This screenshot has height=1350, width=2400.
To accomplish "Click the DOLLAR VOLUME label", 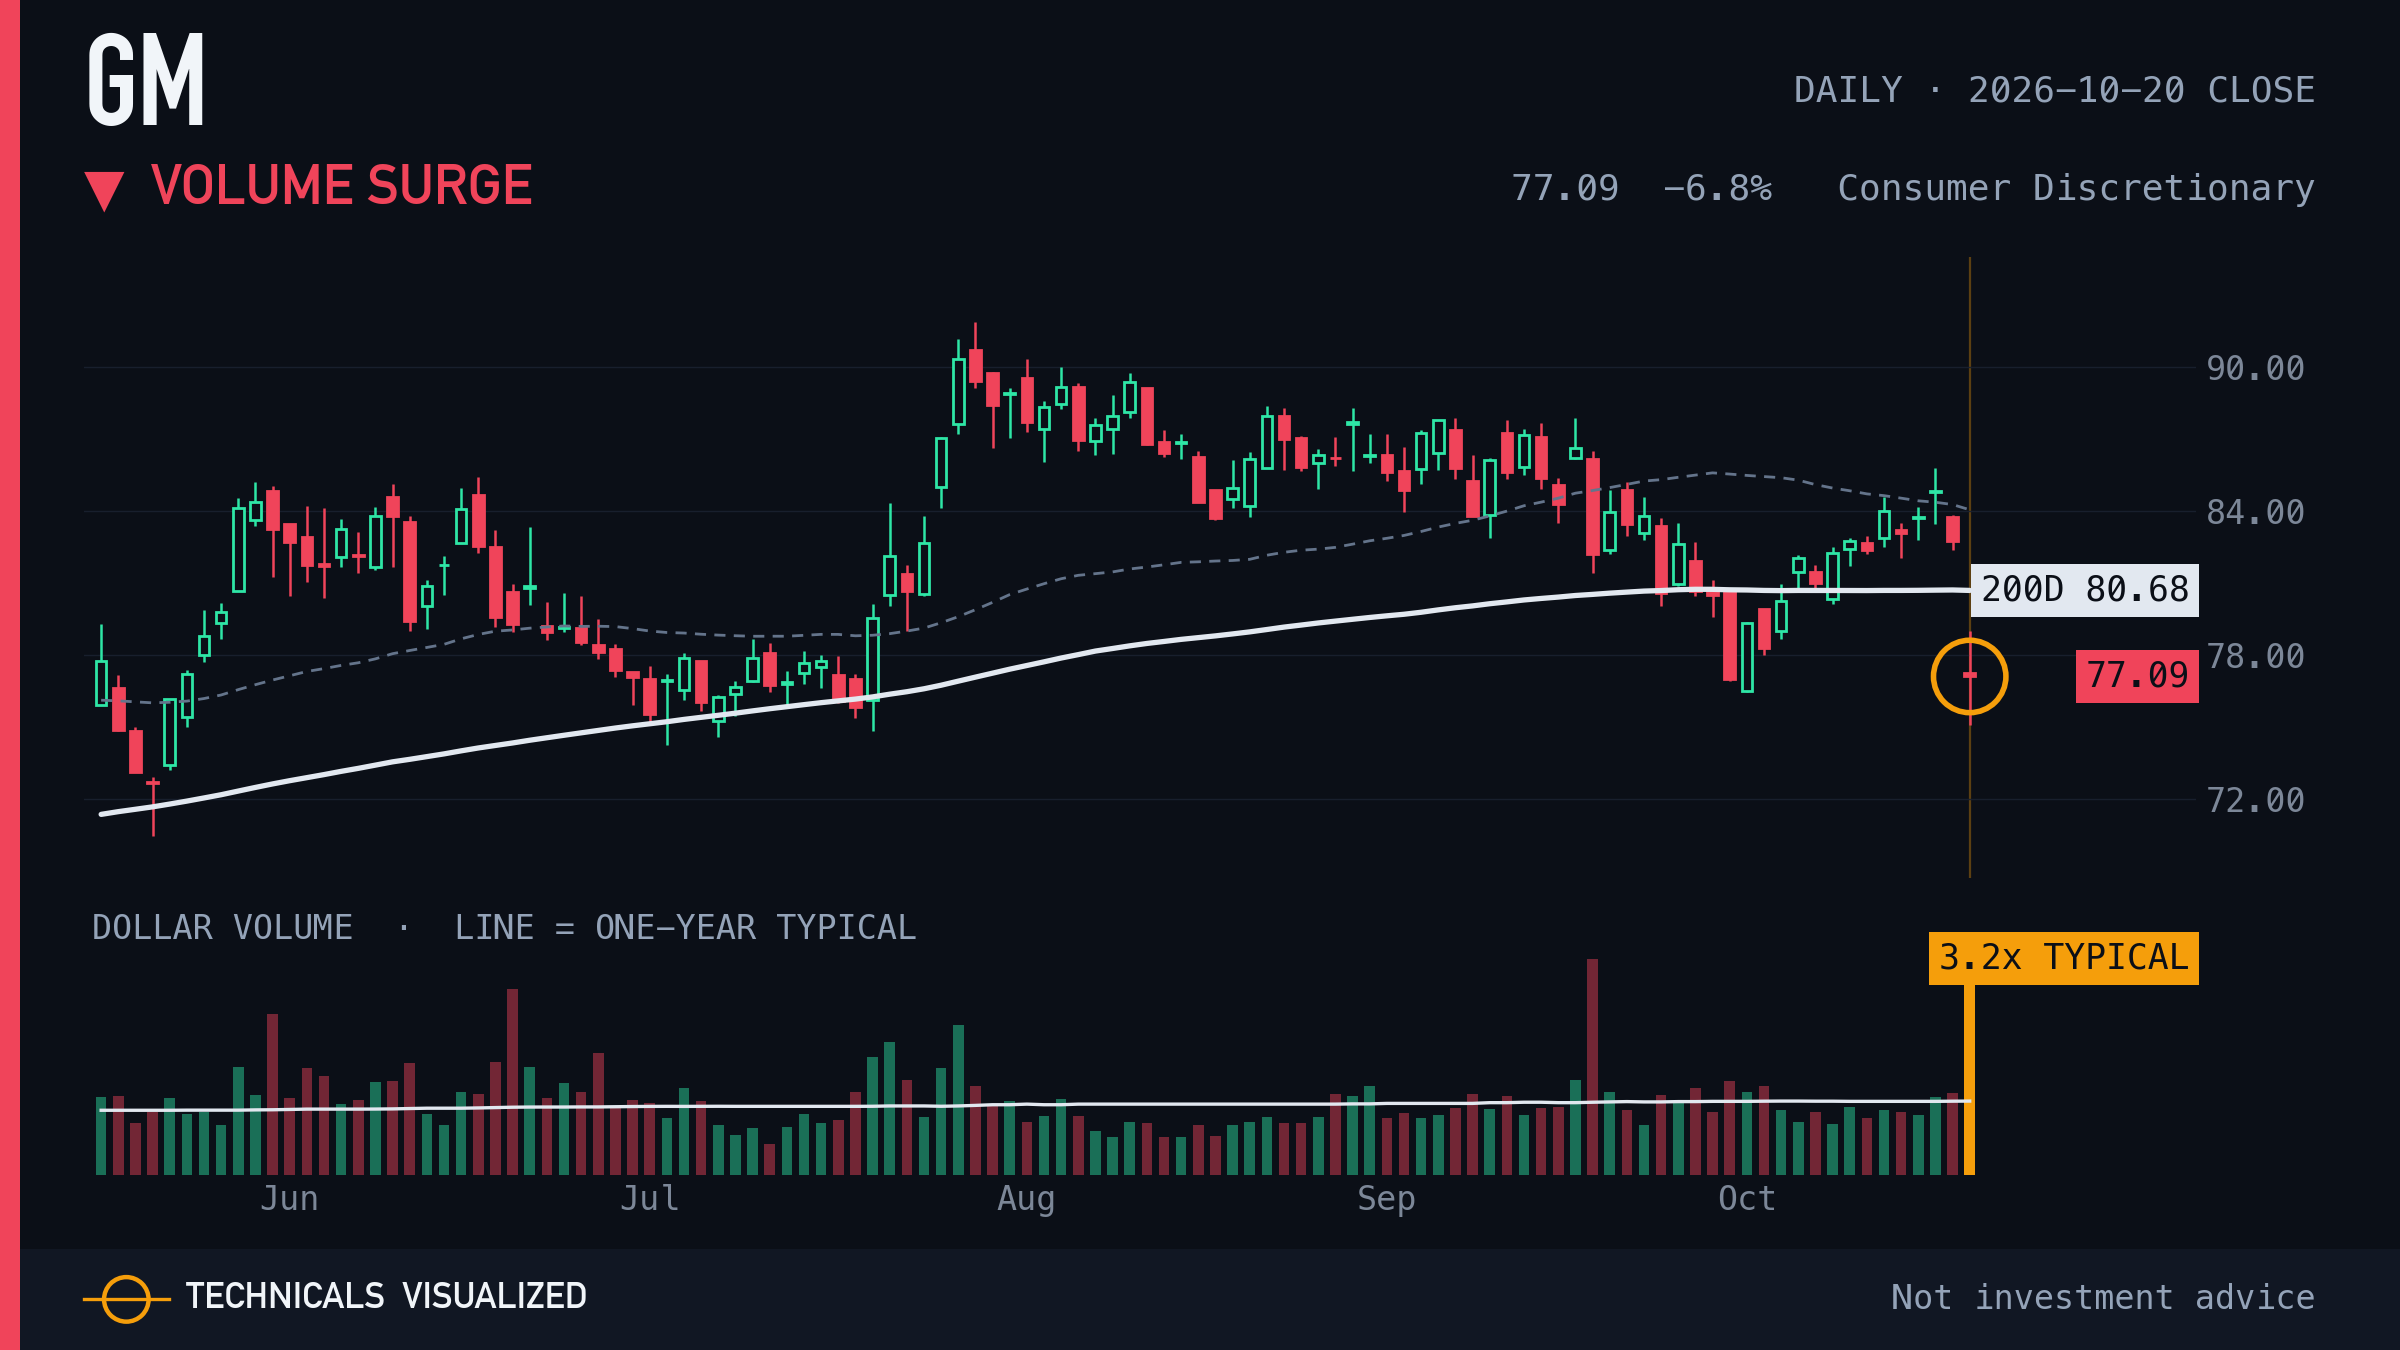I will pyautogui.click(x=222, y=928).
